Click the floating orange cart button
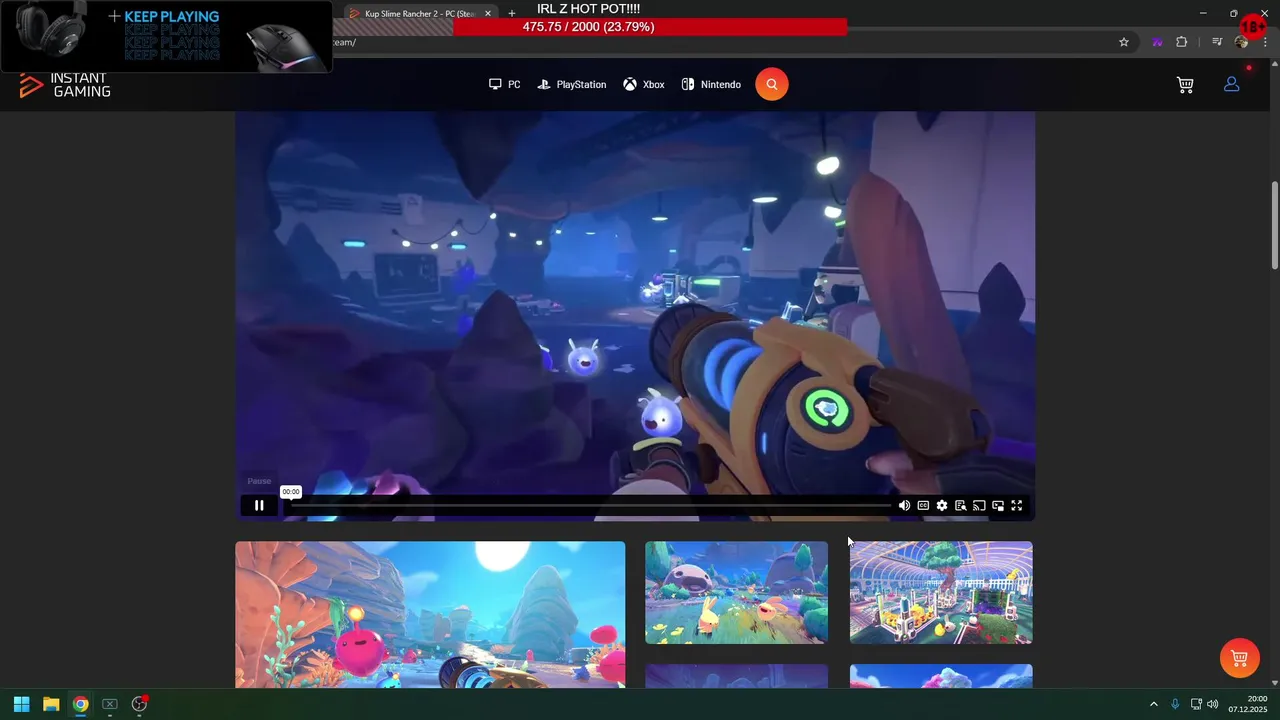Screen dimensions: 1280x720 (x=1240, y=658)
